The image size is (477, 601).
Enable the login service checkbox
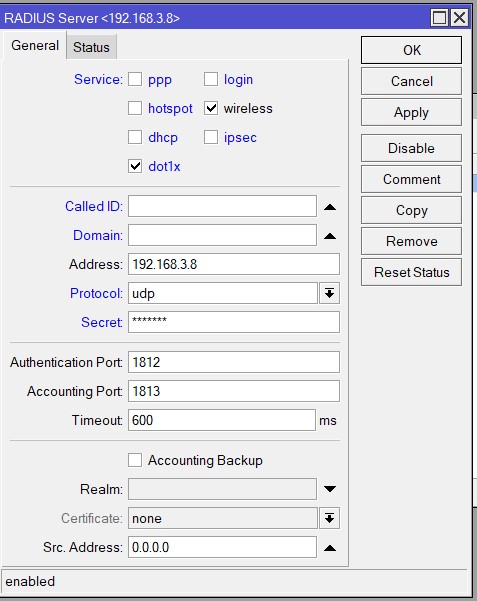click(x=211, y=79)
